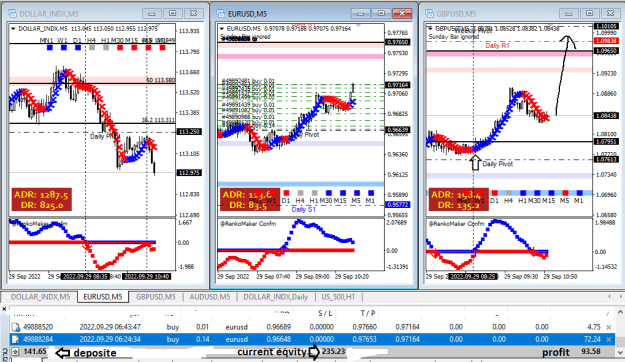Click the total profit value 93.58
625x362 pixels.
[x=591, y=352]
